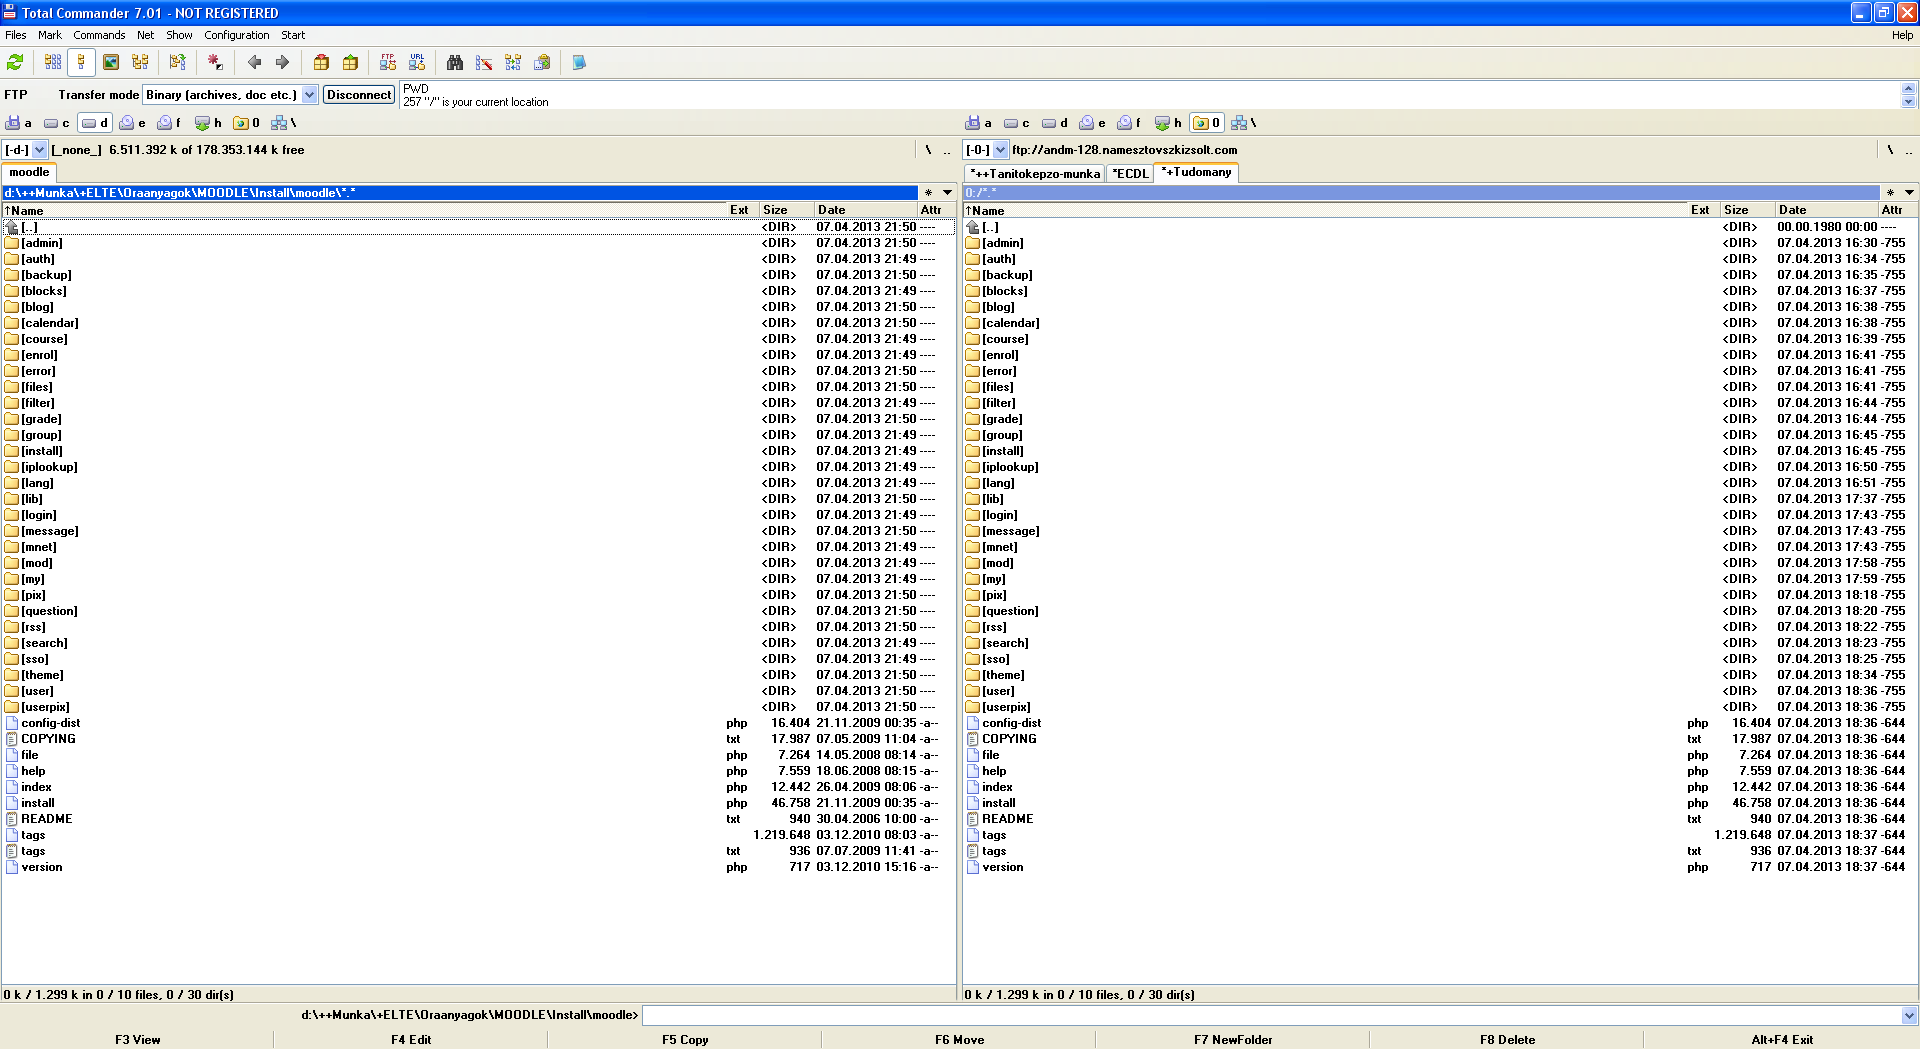Open right panel directory history arrow
This screenshot has width=1920, height=1049.
[1909, 193]
